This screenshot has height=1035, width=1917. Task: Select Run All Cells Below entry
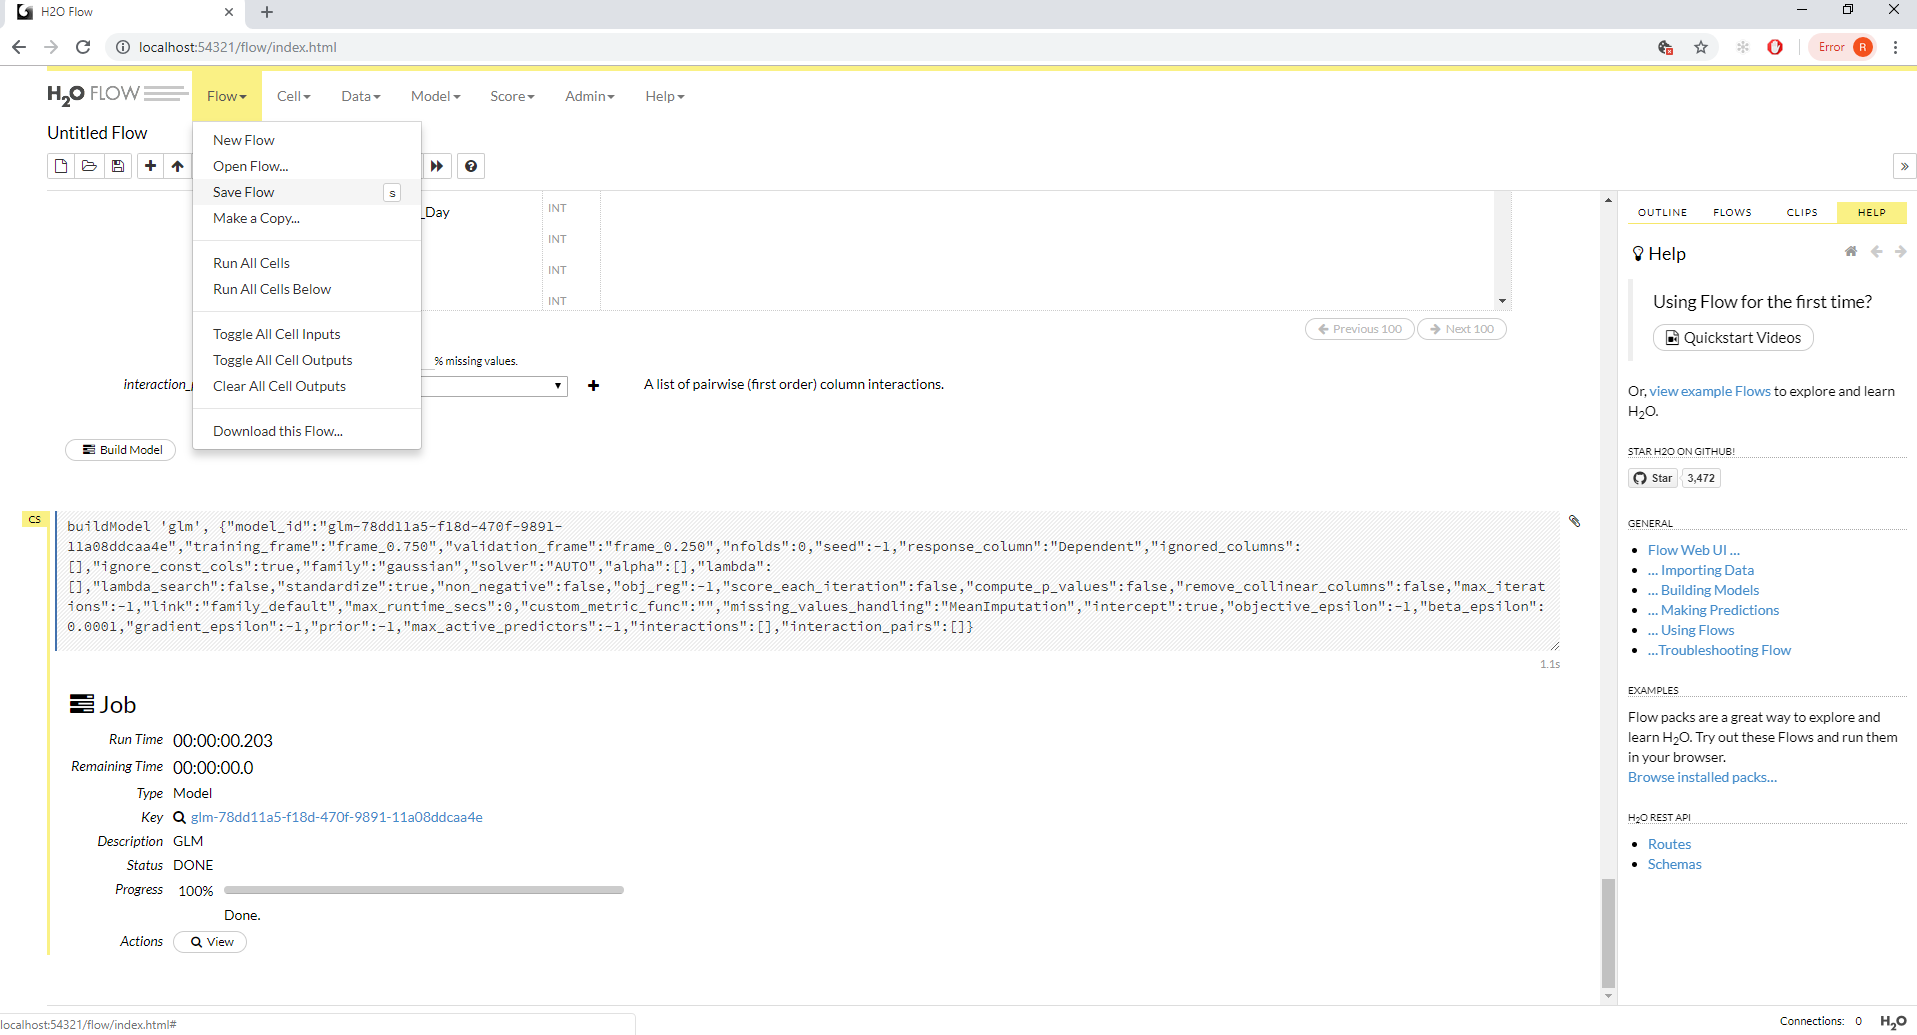pos(307,289)
